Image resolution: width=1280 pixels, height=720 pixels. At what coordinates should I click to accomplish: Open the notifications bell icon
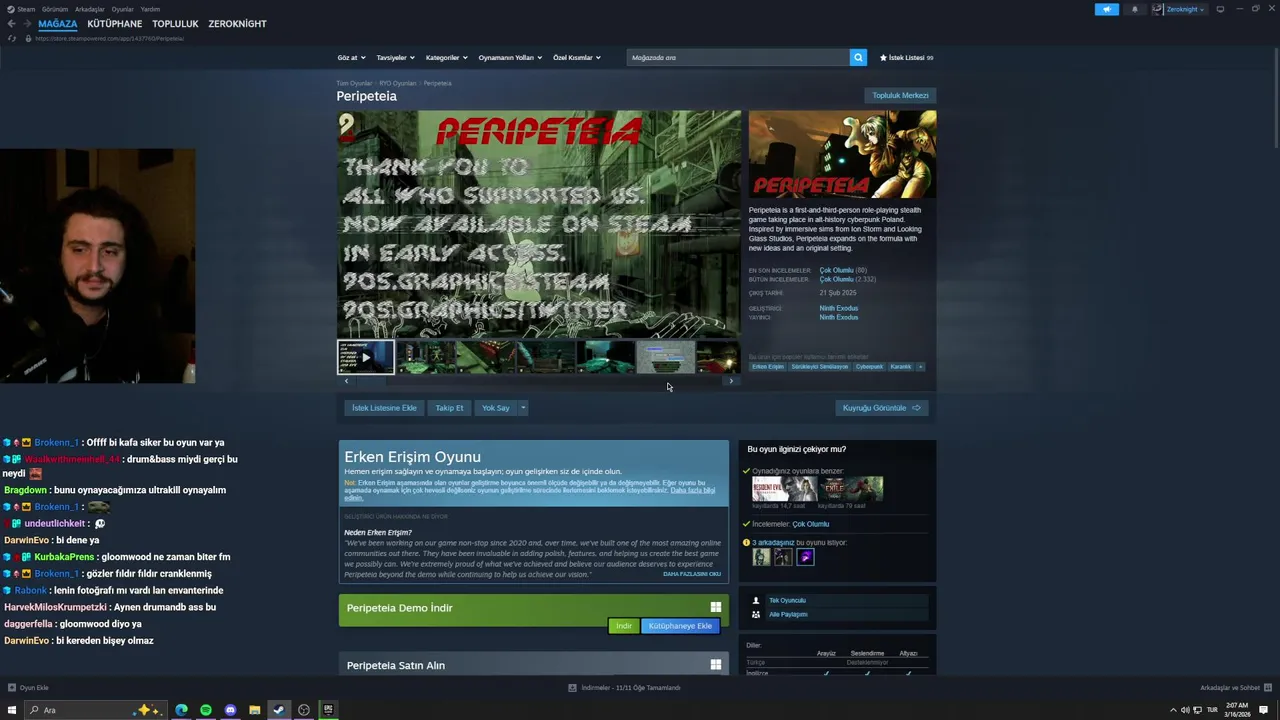[1134, 9]
